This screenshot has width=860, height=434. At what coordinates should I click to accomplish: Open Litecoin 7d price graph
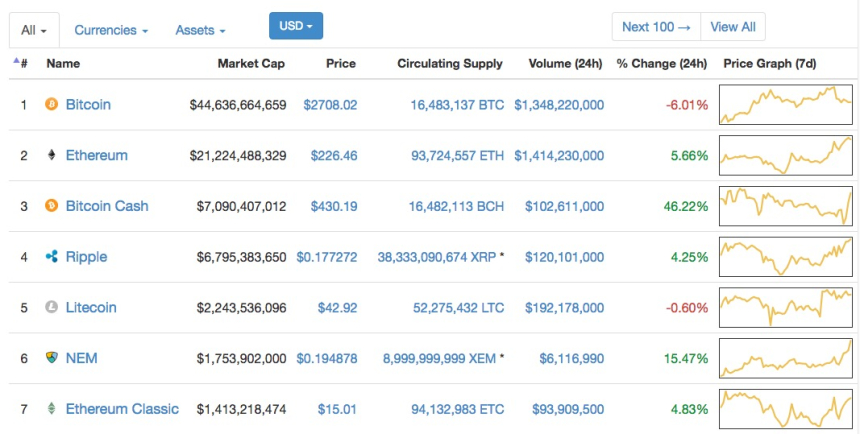pyautogui.click(x=786, y=307)
